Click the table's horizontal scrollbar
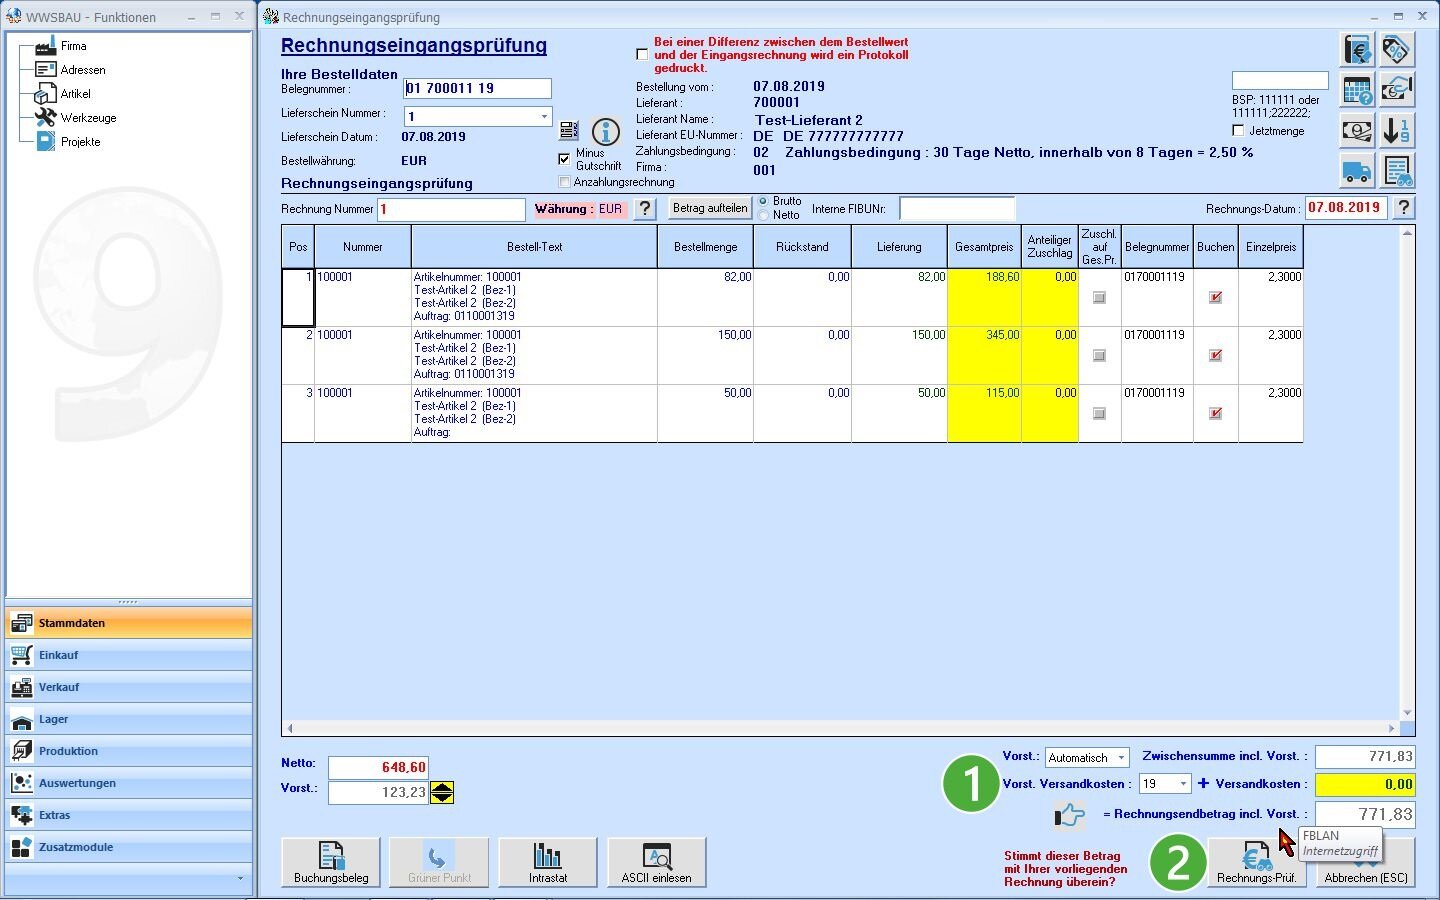Image resolution: width=1440 pixels, height=900 pixels. (x=840, y=728)
